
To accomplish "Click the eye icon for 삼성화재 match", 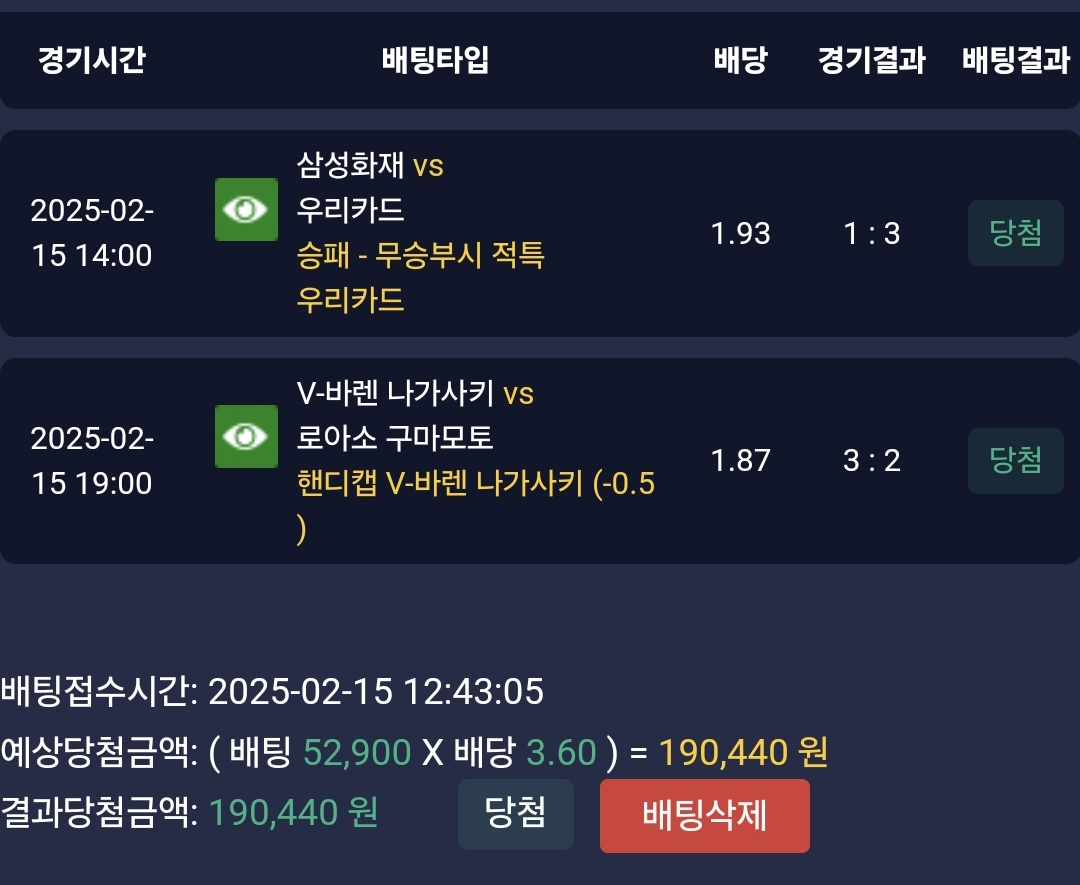I will pos(246,209).
